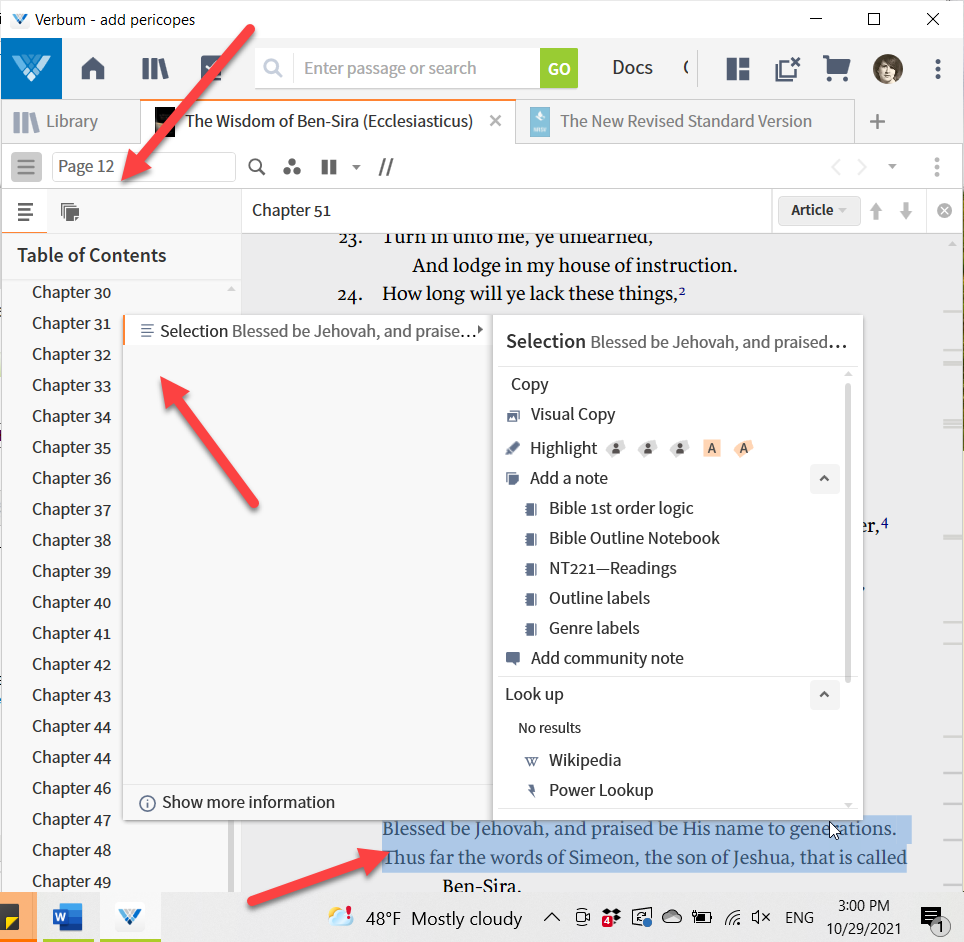Add note to Outline labels notebook

click(x=599, y=598)
